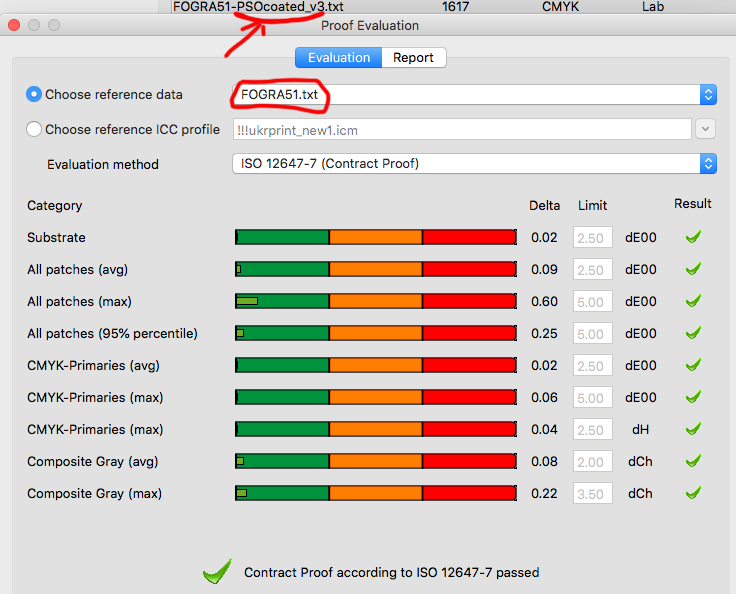This screenshot has width=736, height=594.
Task: Click the 95% percentile result checkmark
Action: pyautogui.click(x=693, y=332)
